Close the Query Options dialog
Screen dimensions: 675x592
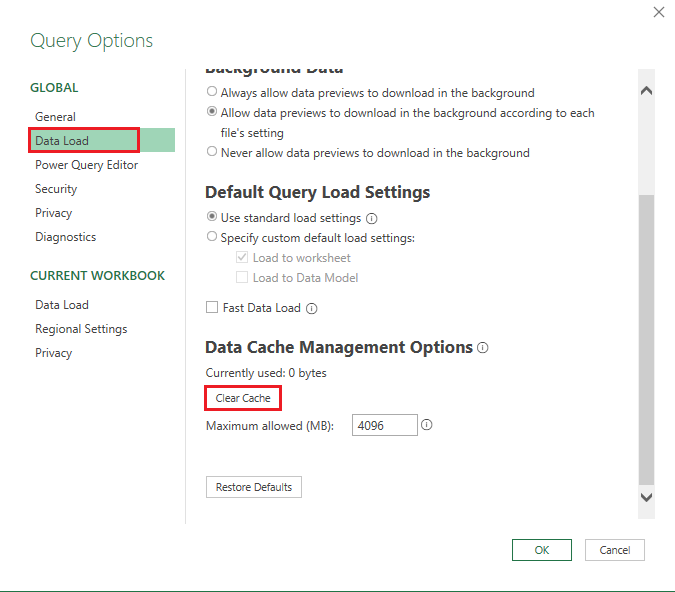[659, 12]
